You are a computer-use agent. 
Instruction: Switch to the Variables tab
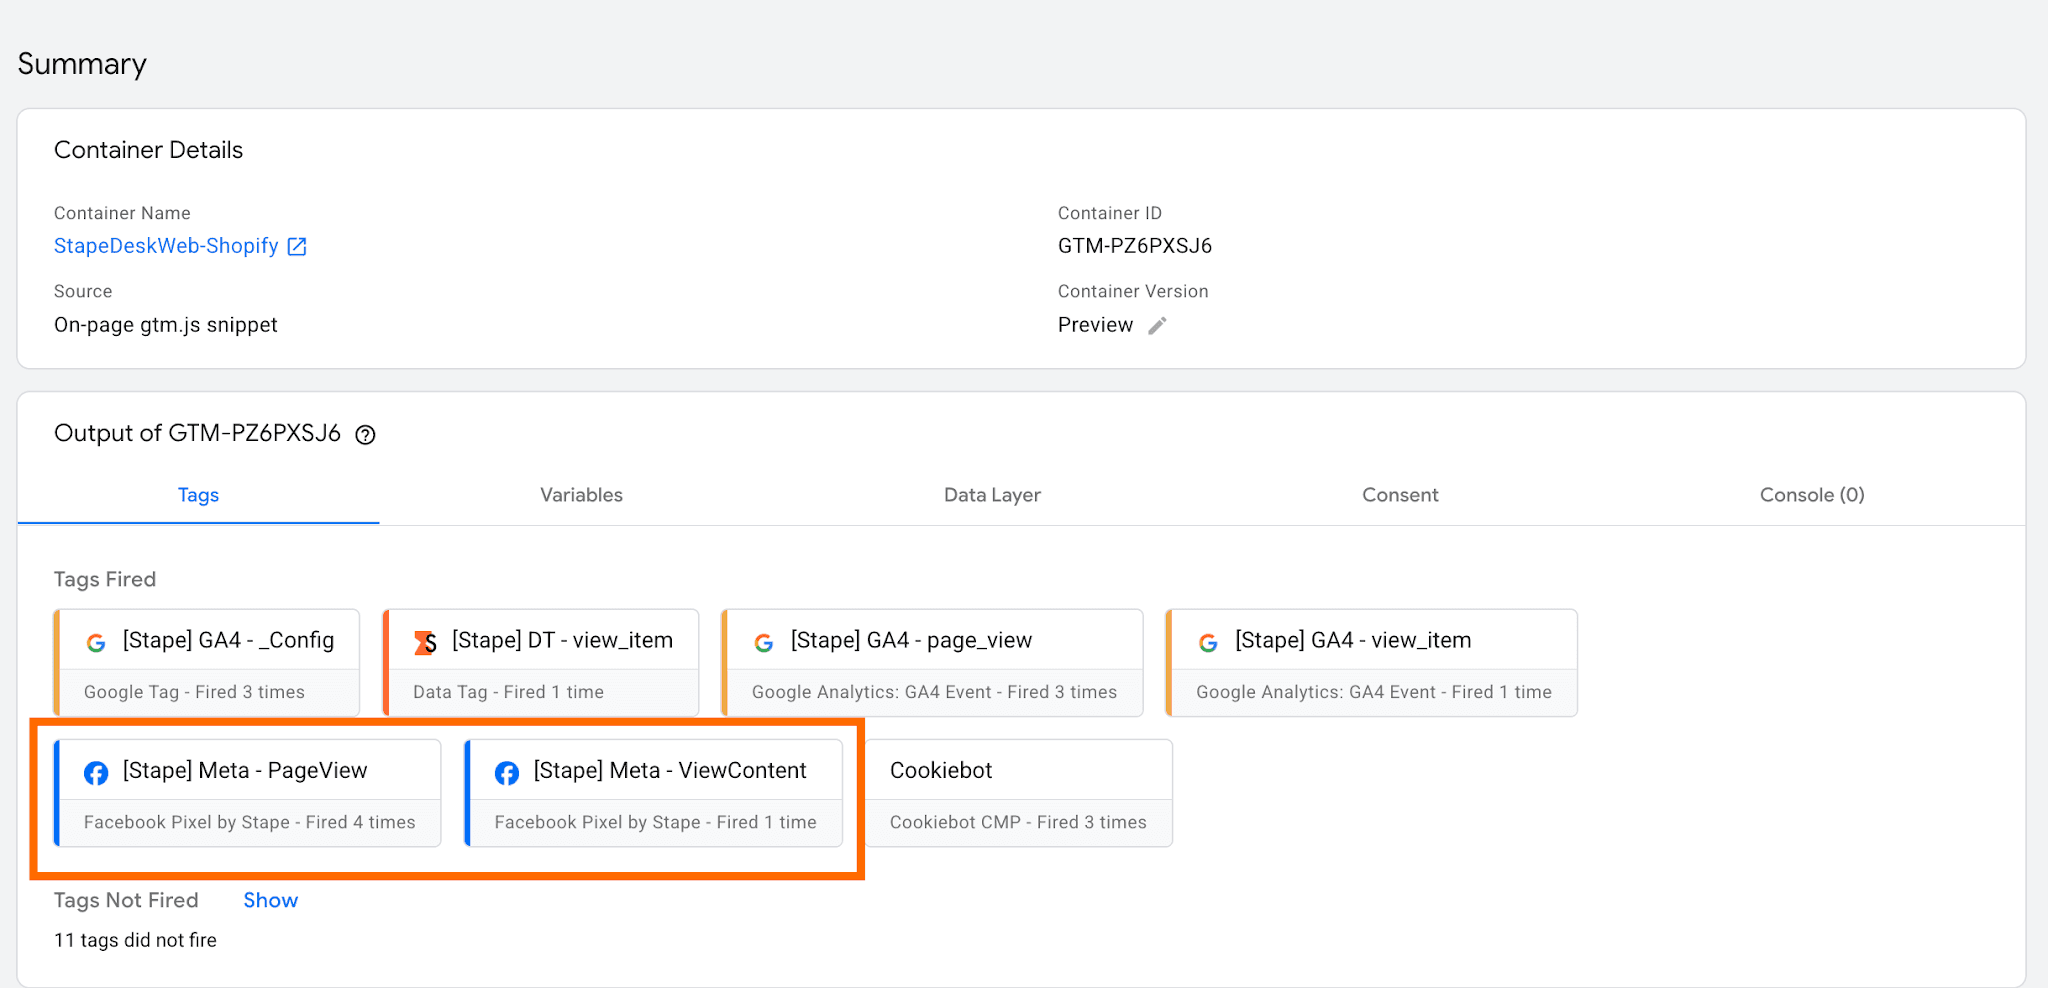click(x=581, y=495)
